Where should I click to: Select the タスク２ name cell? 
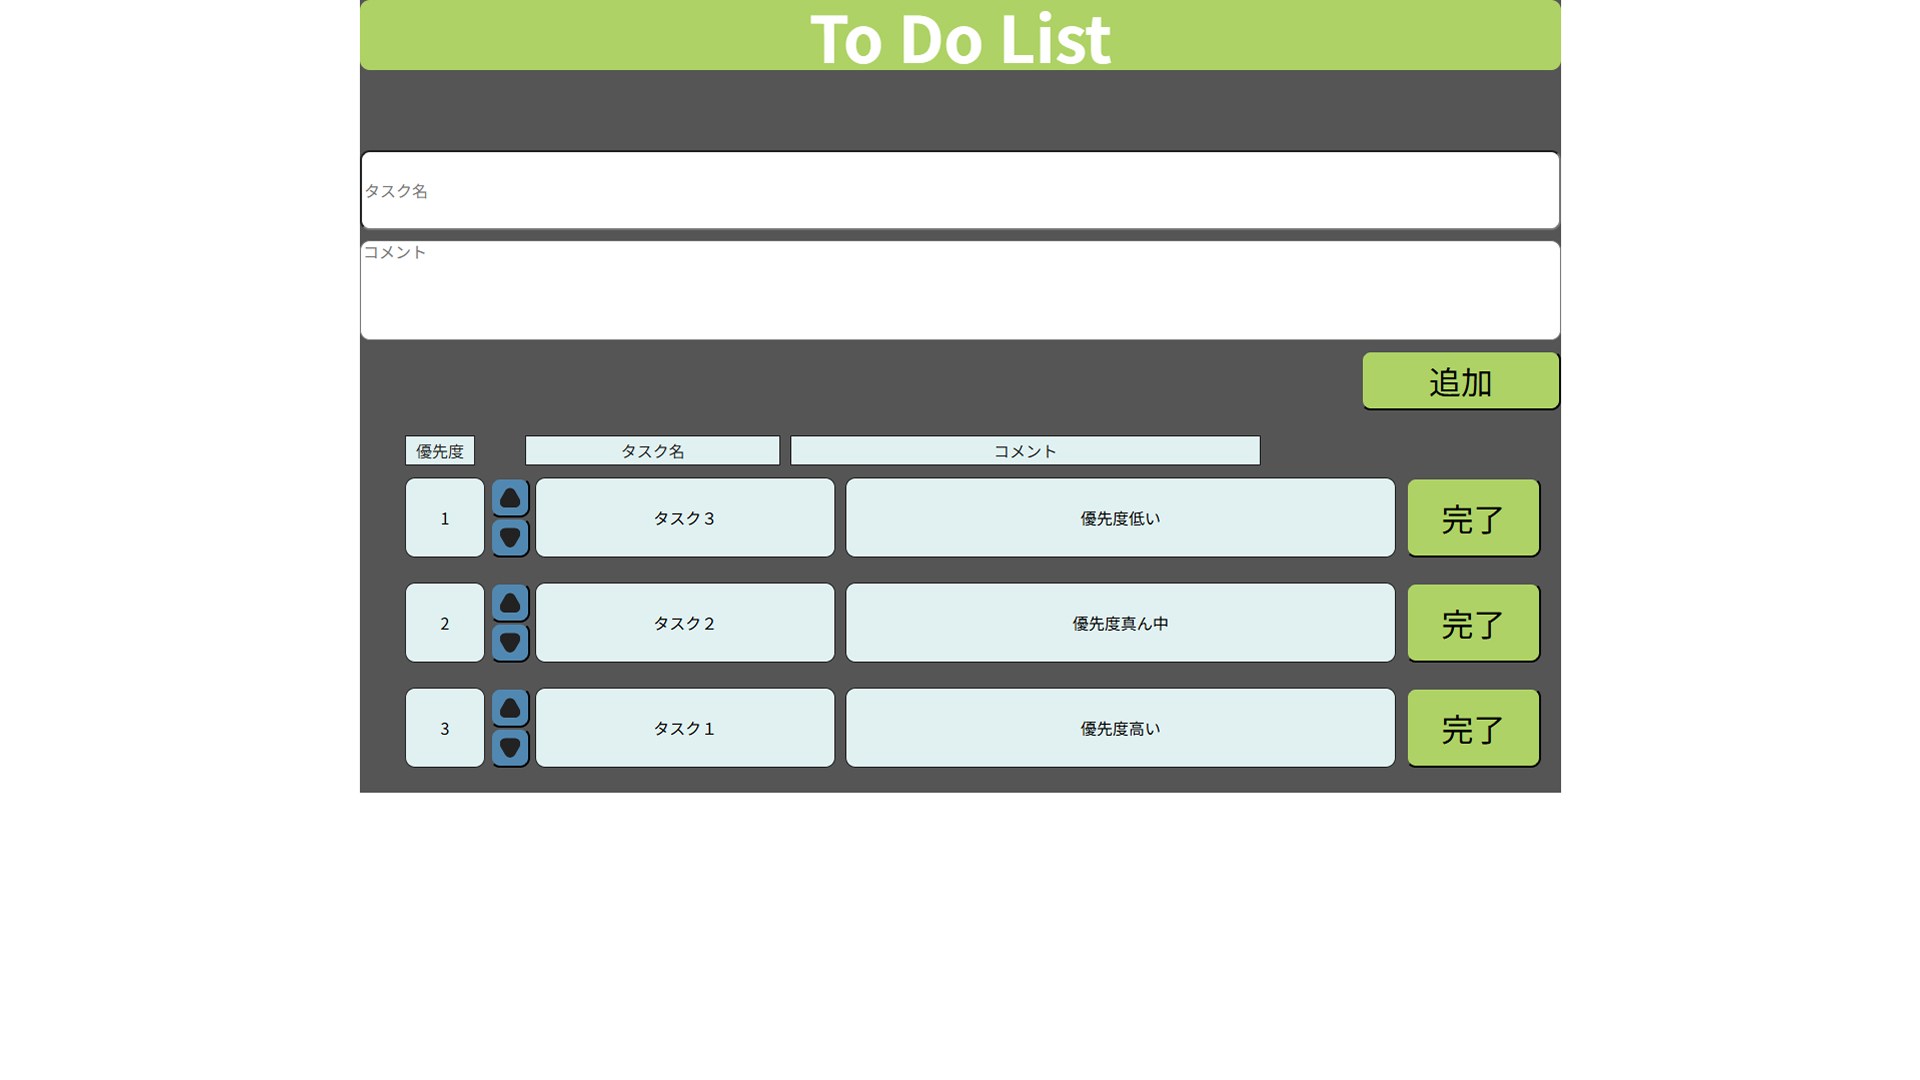point(685,623)
